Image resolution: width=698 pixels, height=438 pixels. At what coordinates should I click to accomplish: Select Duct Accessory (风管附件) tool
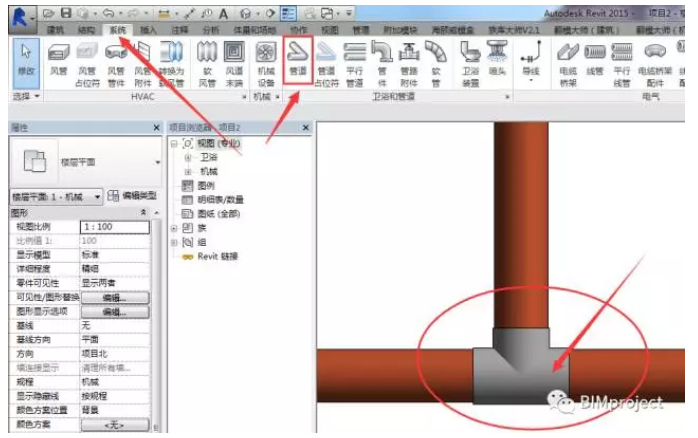pos(142,64)
